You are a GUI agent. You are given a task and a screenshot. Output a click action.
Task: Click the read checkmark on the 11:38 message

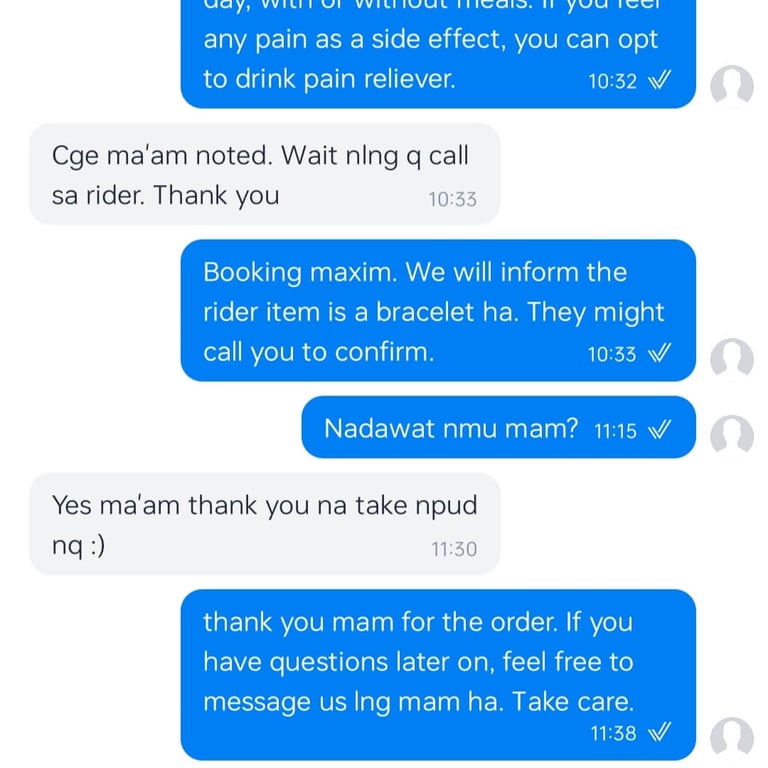coord(659,732)
